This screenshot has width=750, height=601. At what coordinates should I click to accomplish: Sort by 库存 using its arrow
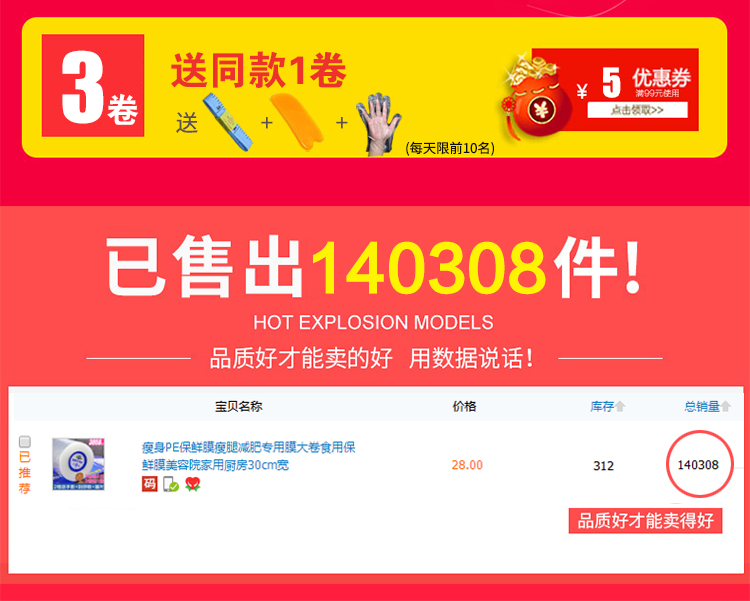click(620, 407)
